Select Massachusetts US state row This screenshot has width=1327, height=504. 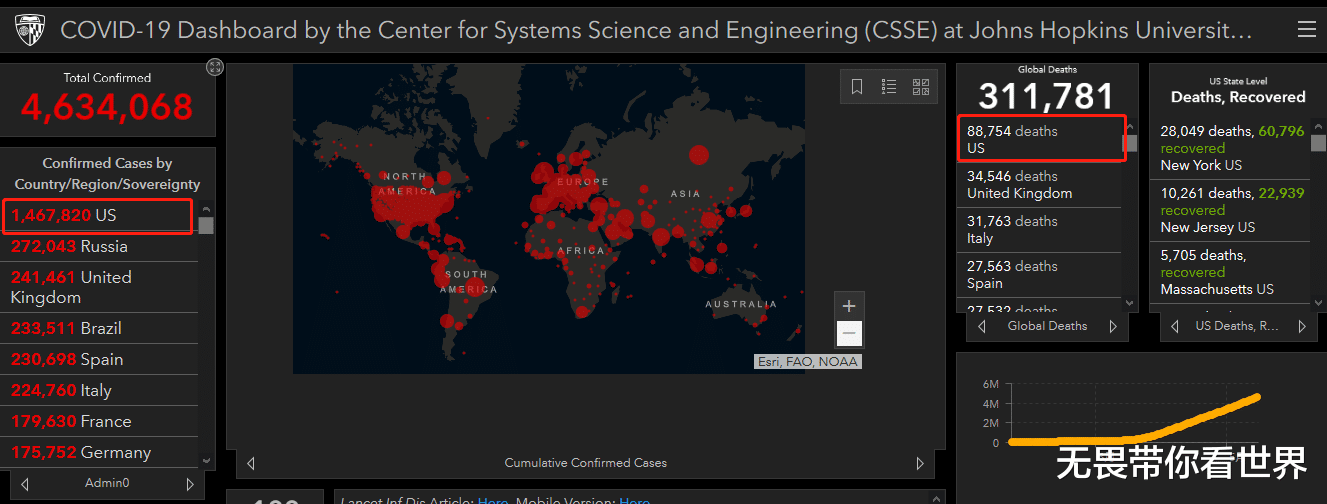point(1231,272)
